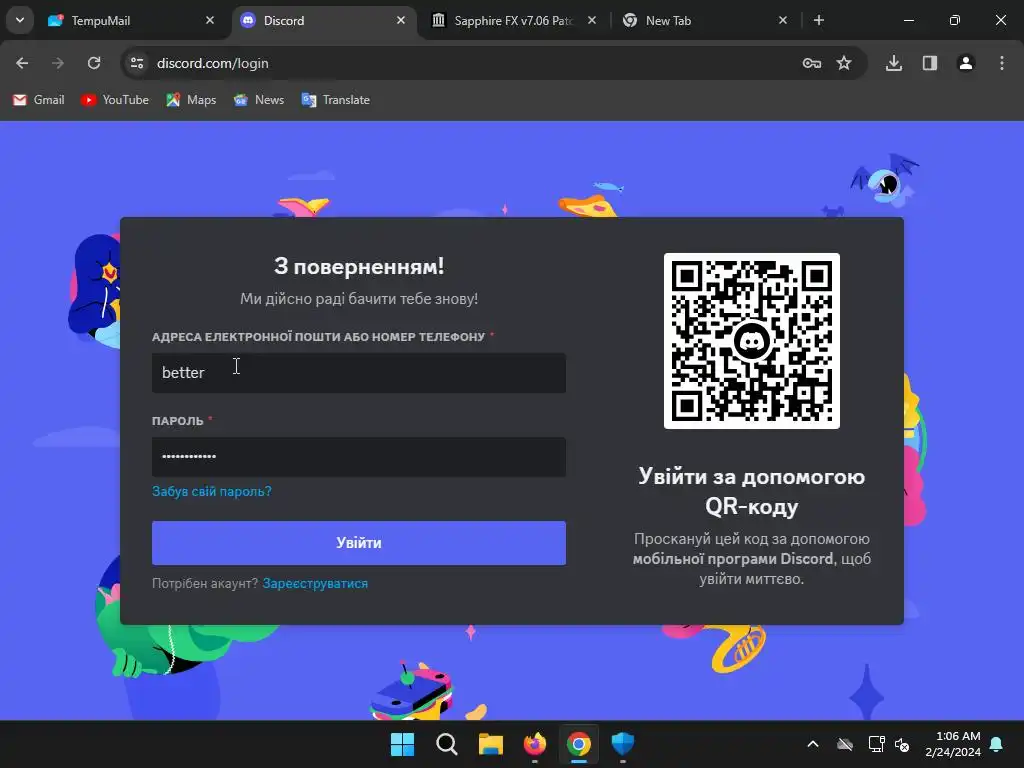Open Windows Security shield on taskbar
Screen dimensions: 1024x768
(622, 744)
